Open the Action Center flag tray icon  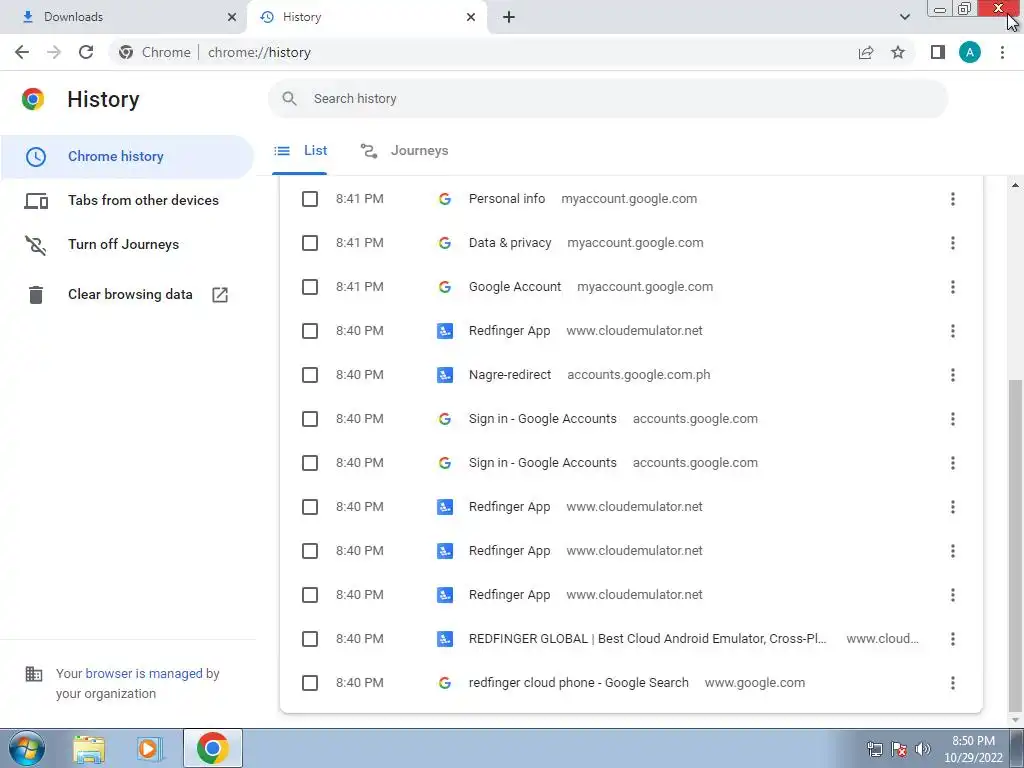point(899,749)
